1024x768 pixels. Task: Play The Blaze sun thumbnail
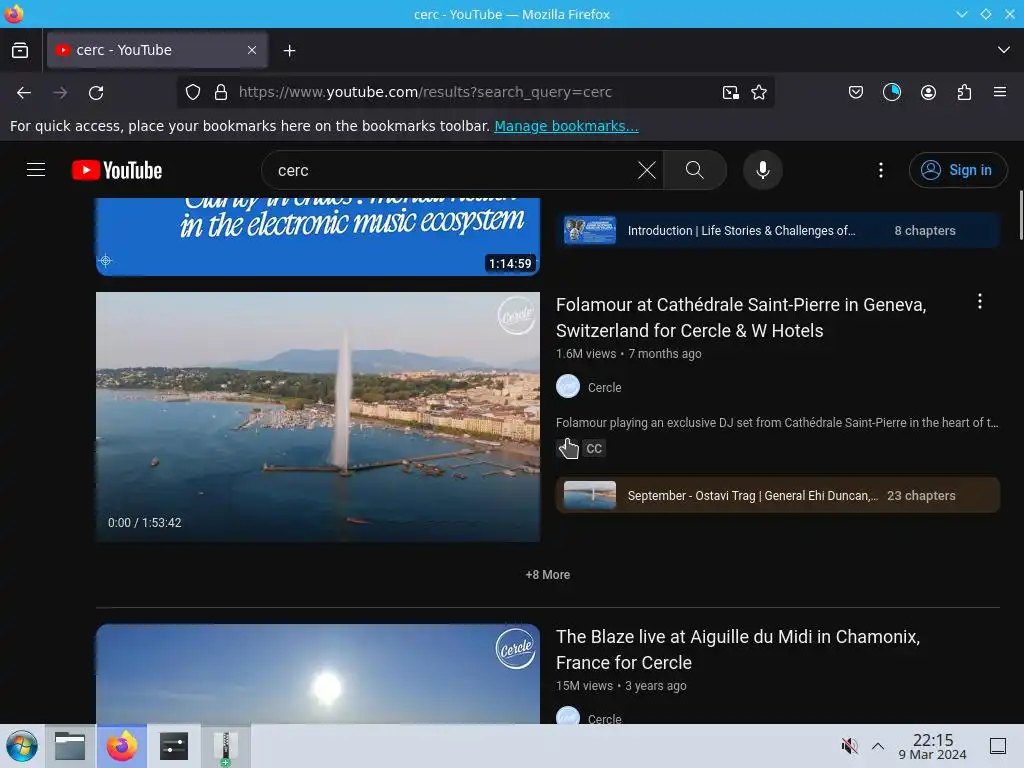coord(318,674)
